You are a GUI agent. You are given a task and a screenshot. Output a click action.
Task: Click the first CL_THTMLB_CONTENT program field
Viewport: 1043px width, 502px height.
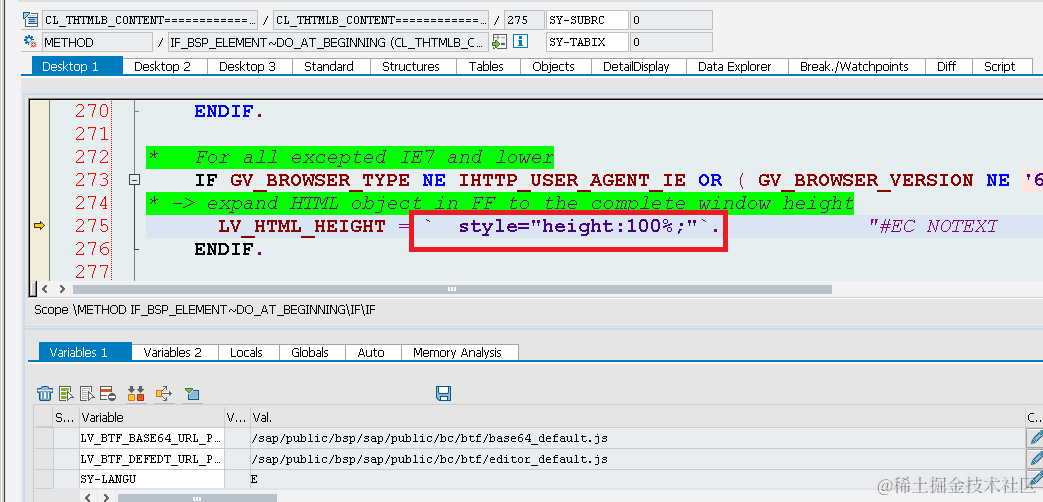(x=150, y=20)
